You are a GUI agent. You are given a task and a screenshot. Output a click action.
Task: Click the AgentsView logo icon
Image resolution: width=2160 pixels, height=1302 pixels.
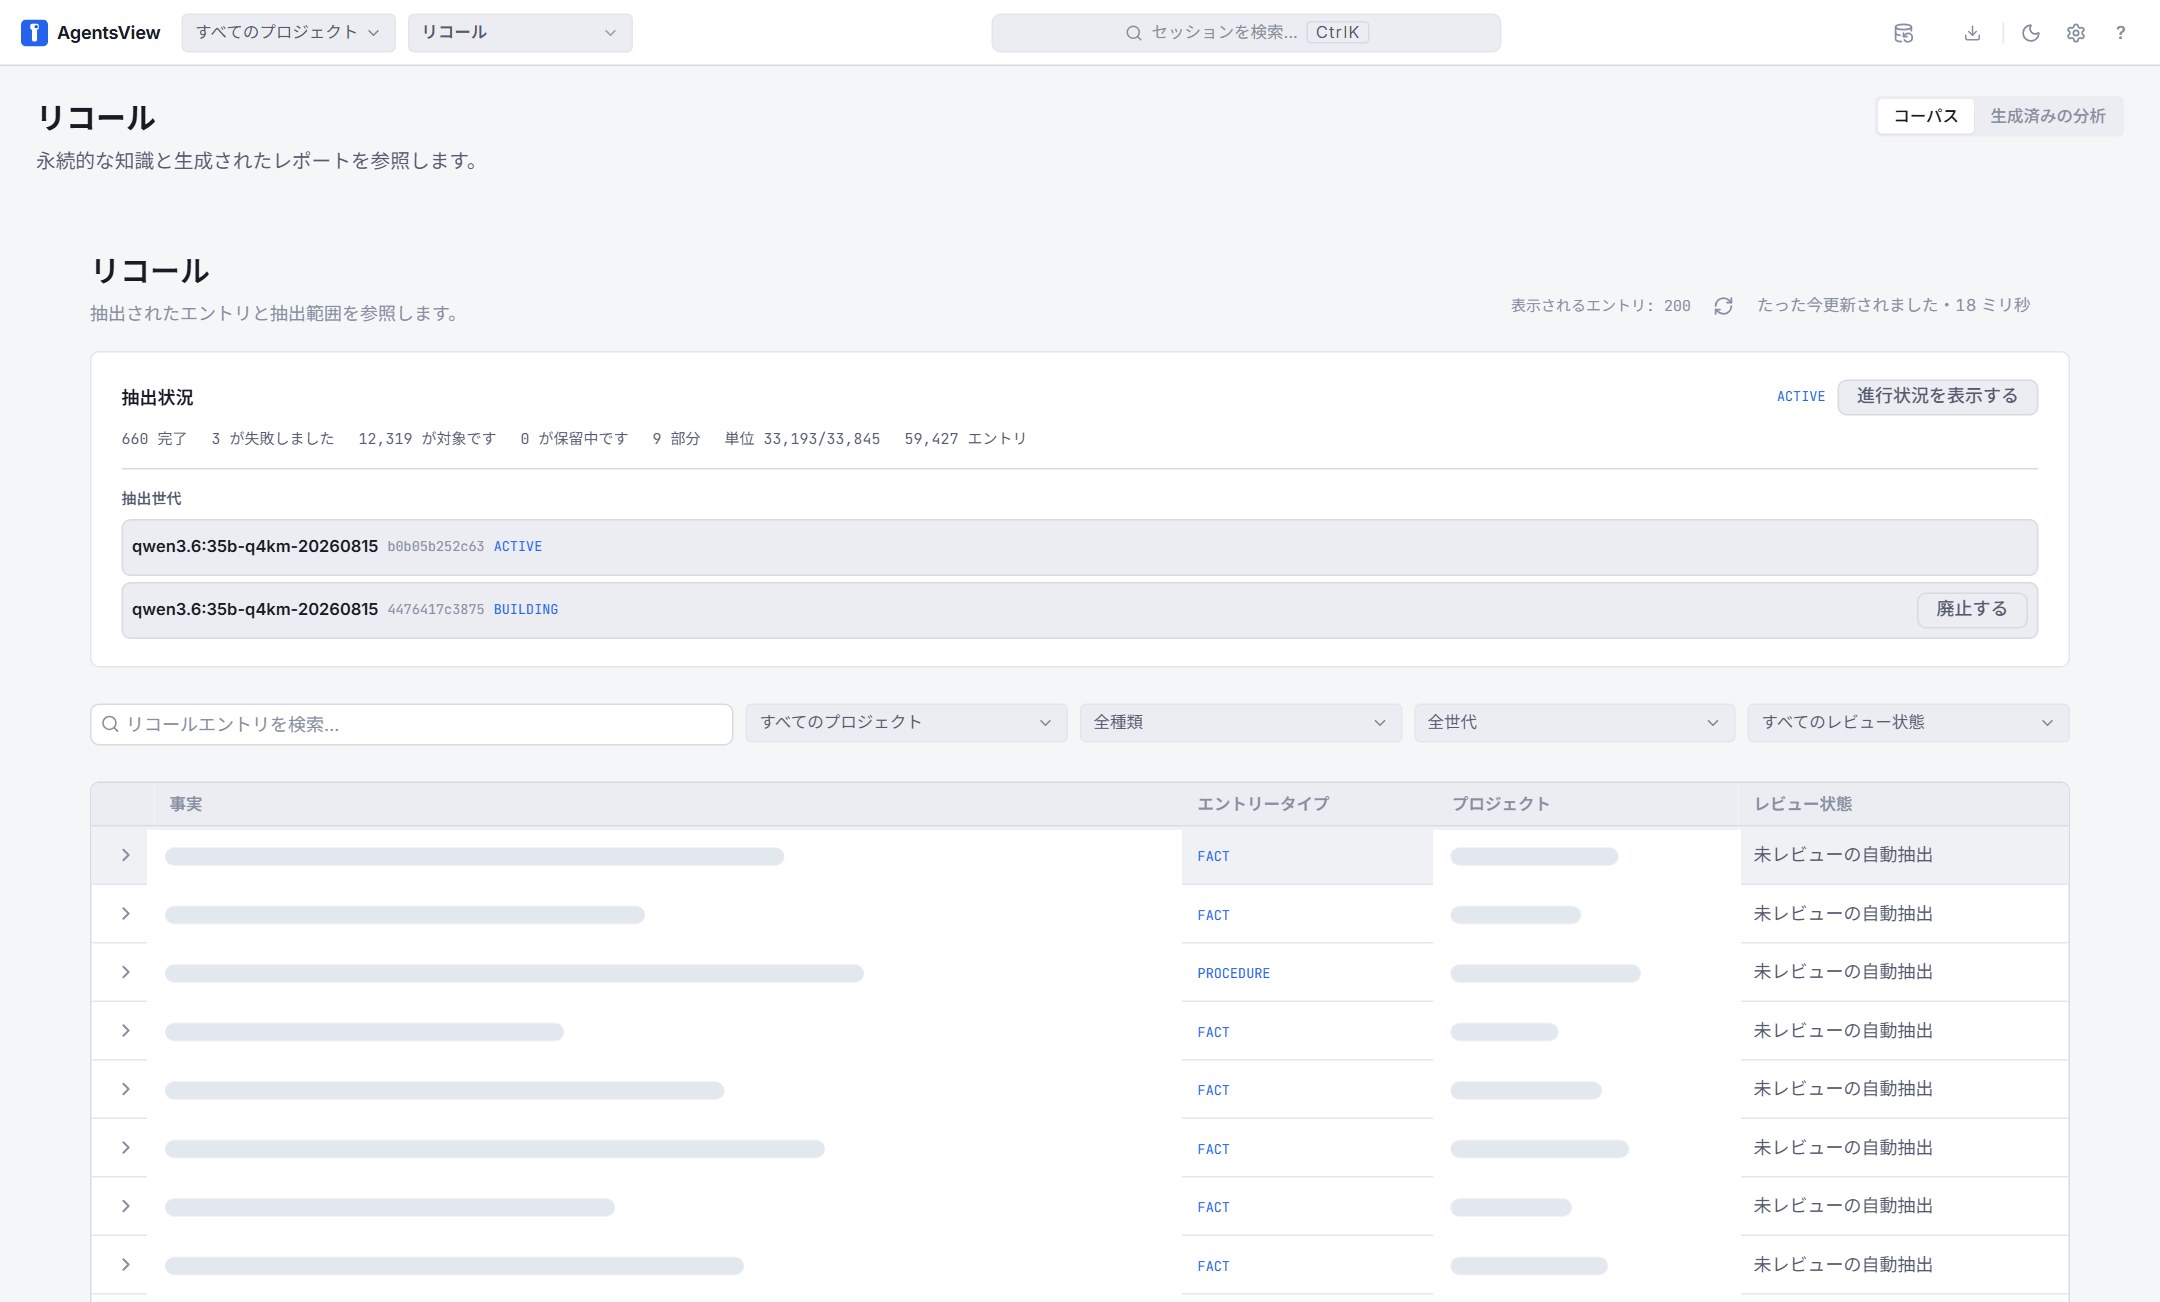(x=34, y=33)
